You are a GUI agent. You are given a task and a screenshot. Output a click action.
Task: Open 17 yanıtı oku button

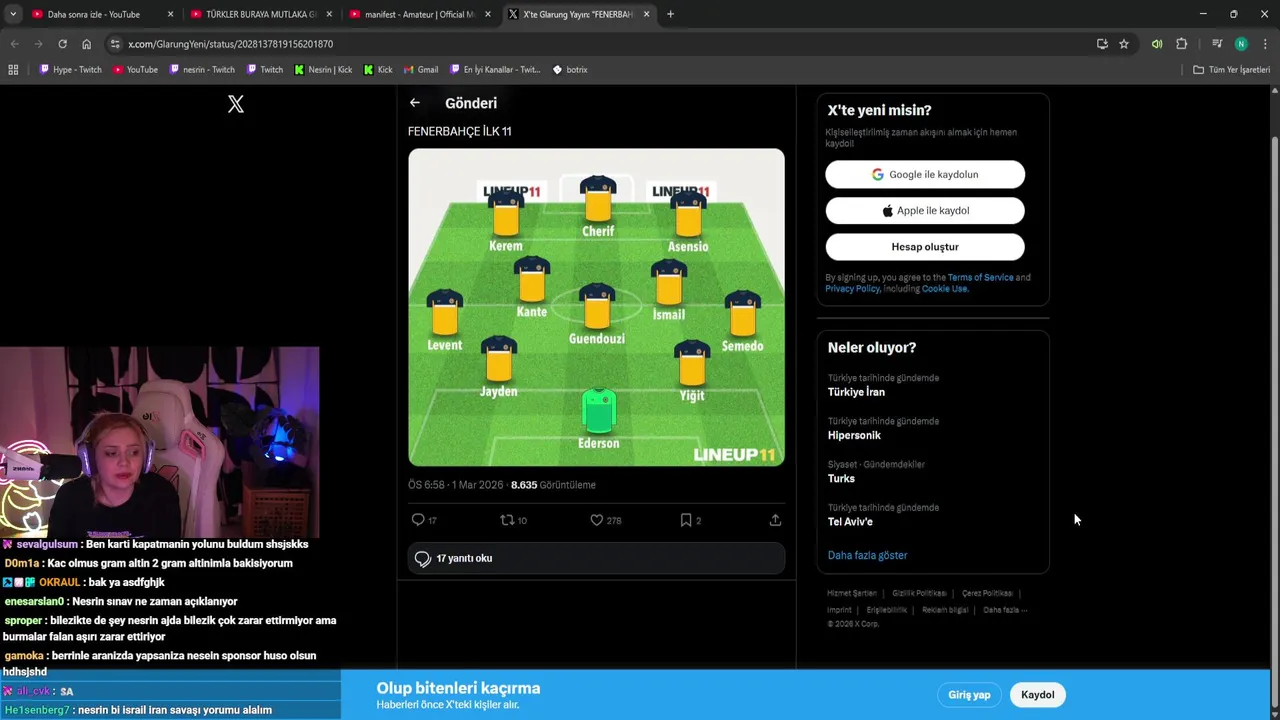[596, 558]
